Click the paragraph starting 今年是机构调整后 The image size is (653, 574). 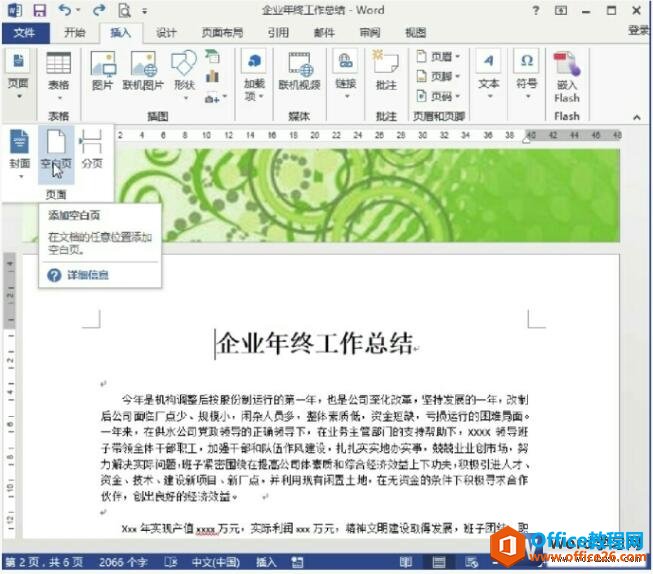point(315,448)
